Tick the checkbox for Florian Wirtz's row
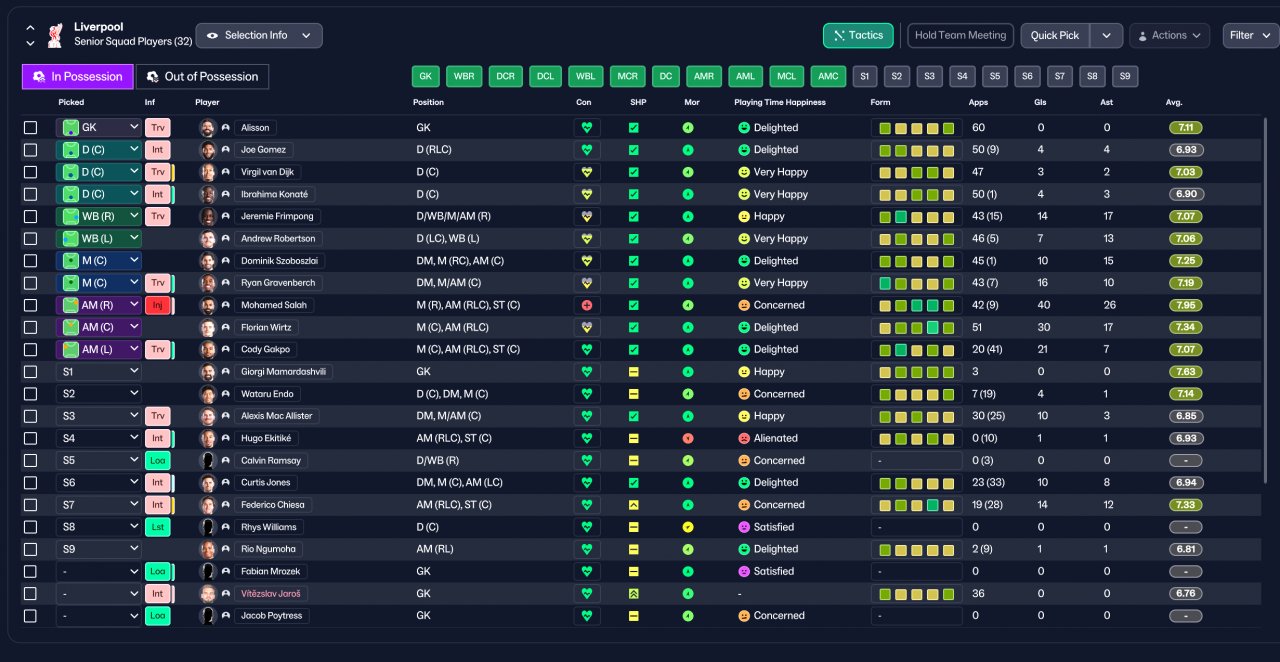This screenshot has width=1280, height=662. pos(31,327)
